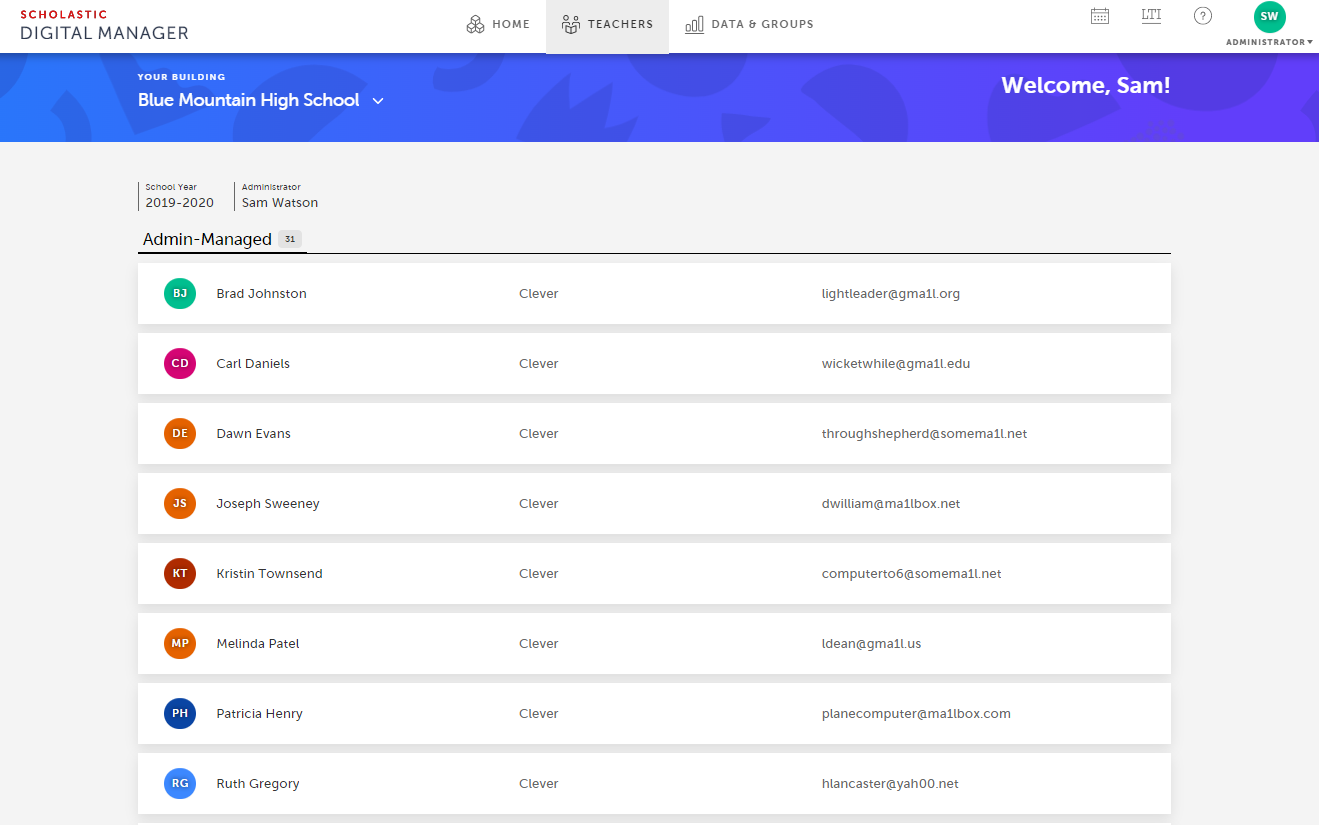Screen dimensions: 1319x825
Task: Click Patricia Henry's PH avatar
Action: [180, 713]
